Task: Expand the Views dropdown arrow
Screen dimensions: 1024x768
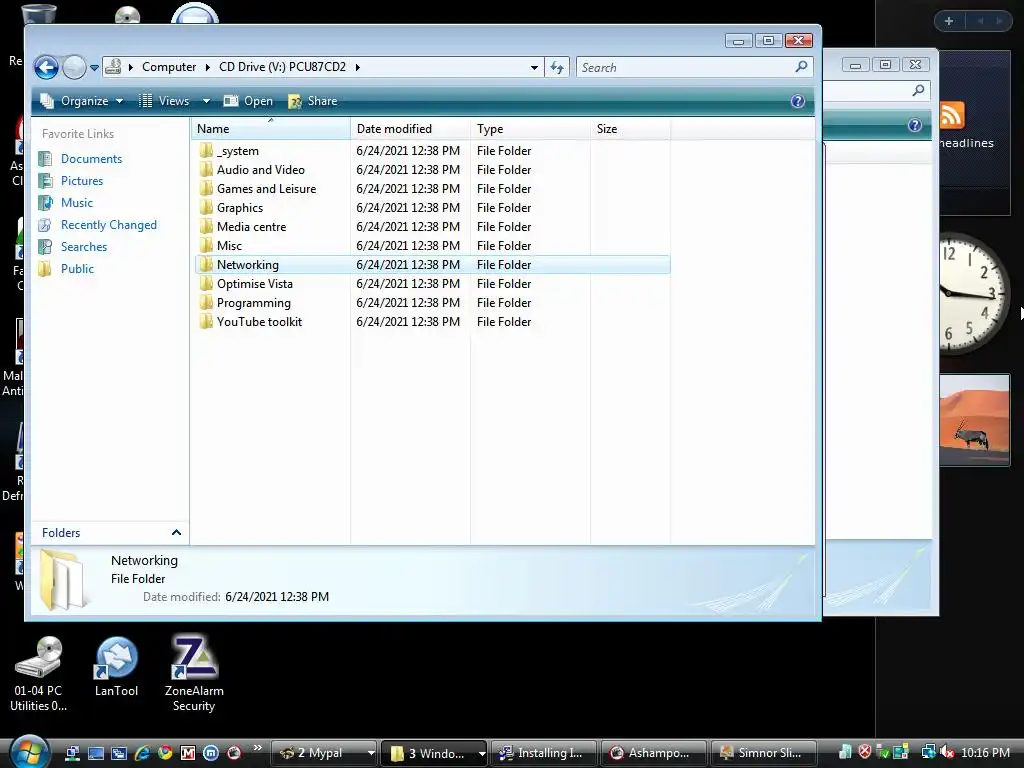Action: pyautogui.click(x=206, y=101)
